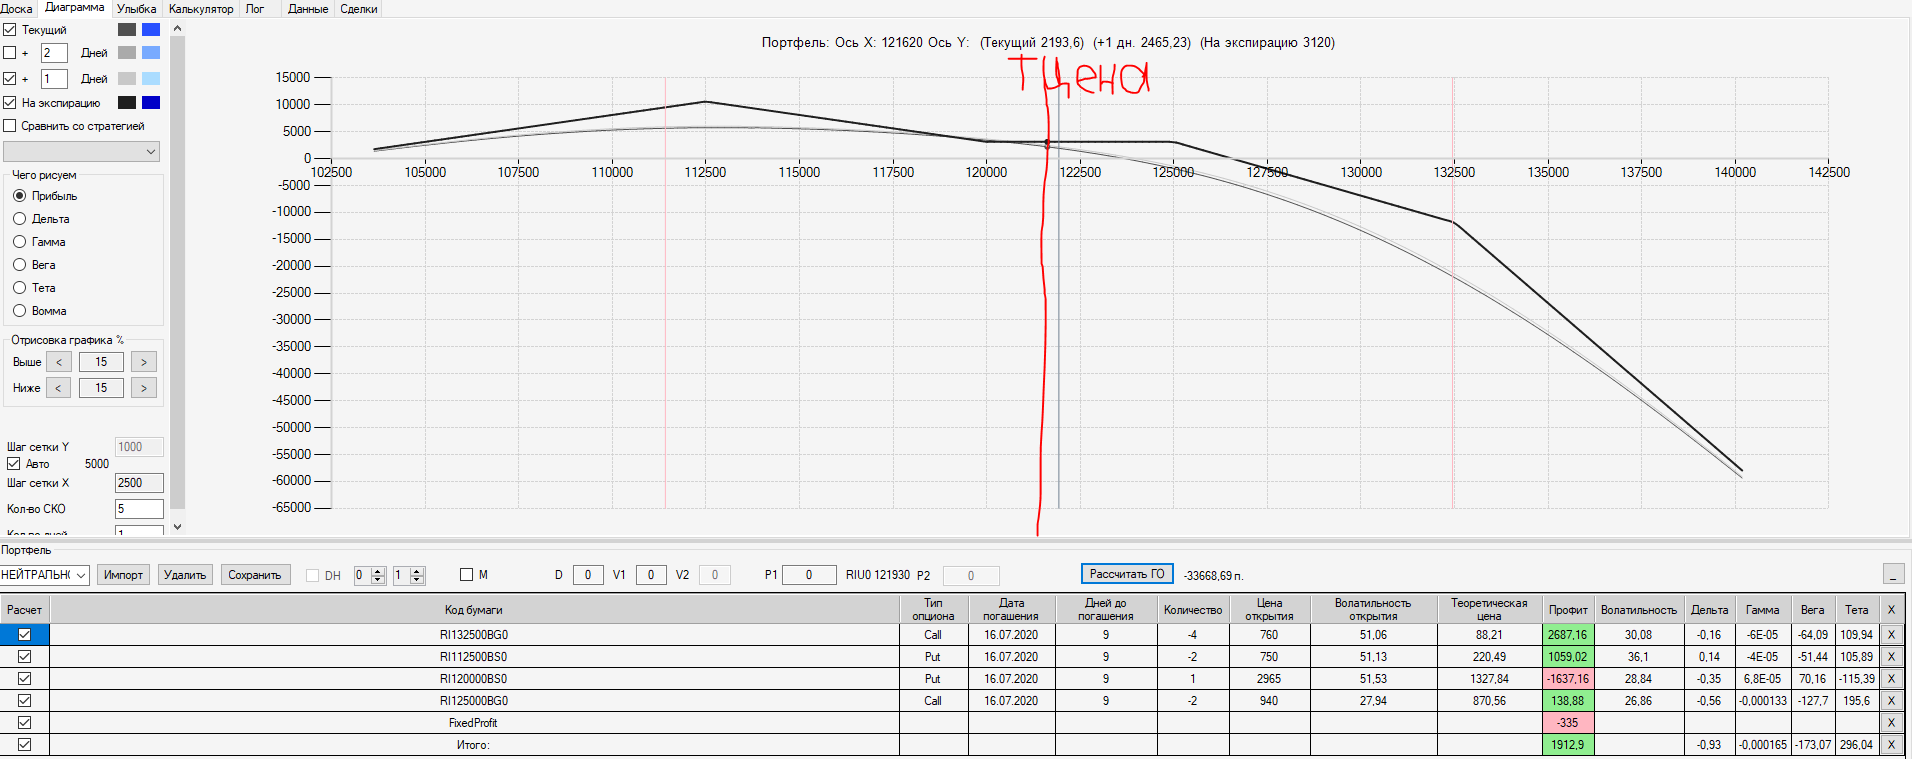Click the V1 input field
This screenshot has height=759, width=1912.
tap(651, 575)
